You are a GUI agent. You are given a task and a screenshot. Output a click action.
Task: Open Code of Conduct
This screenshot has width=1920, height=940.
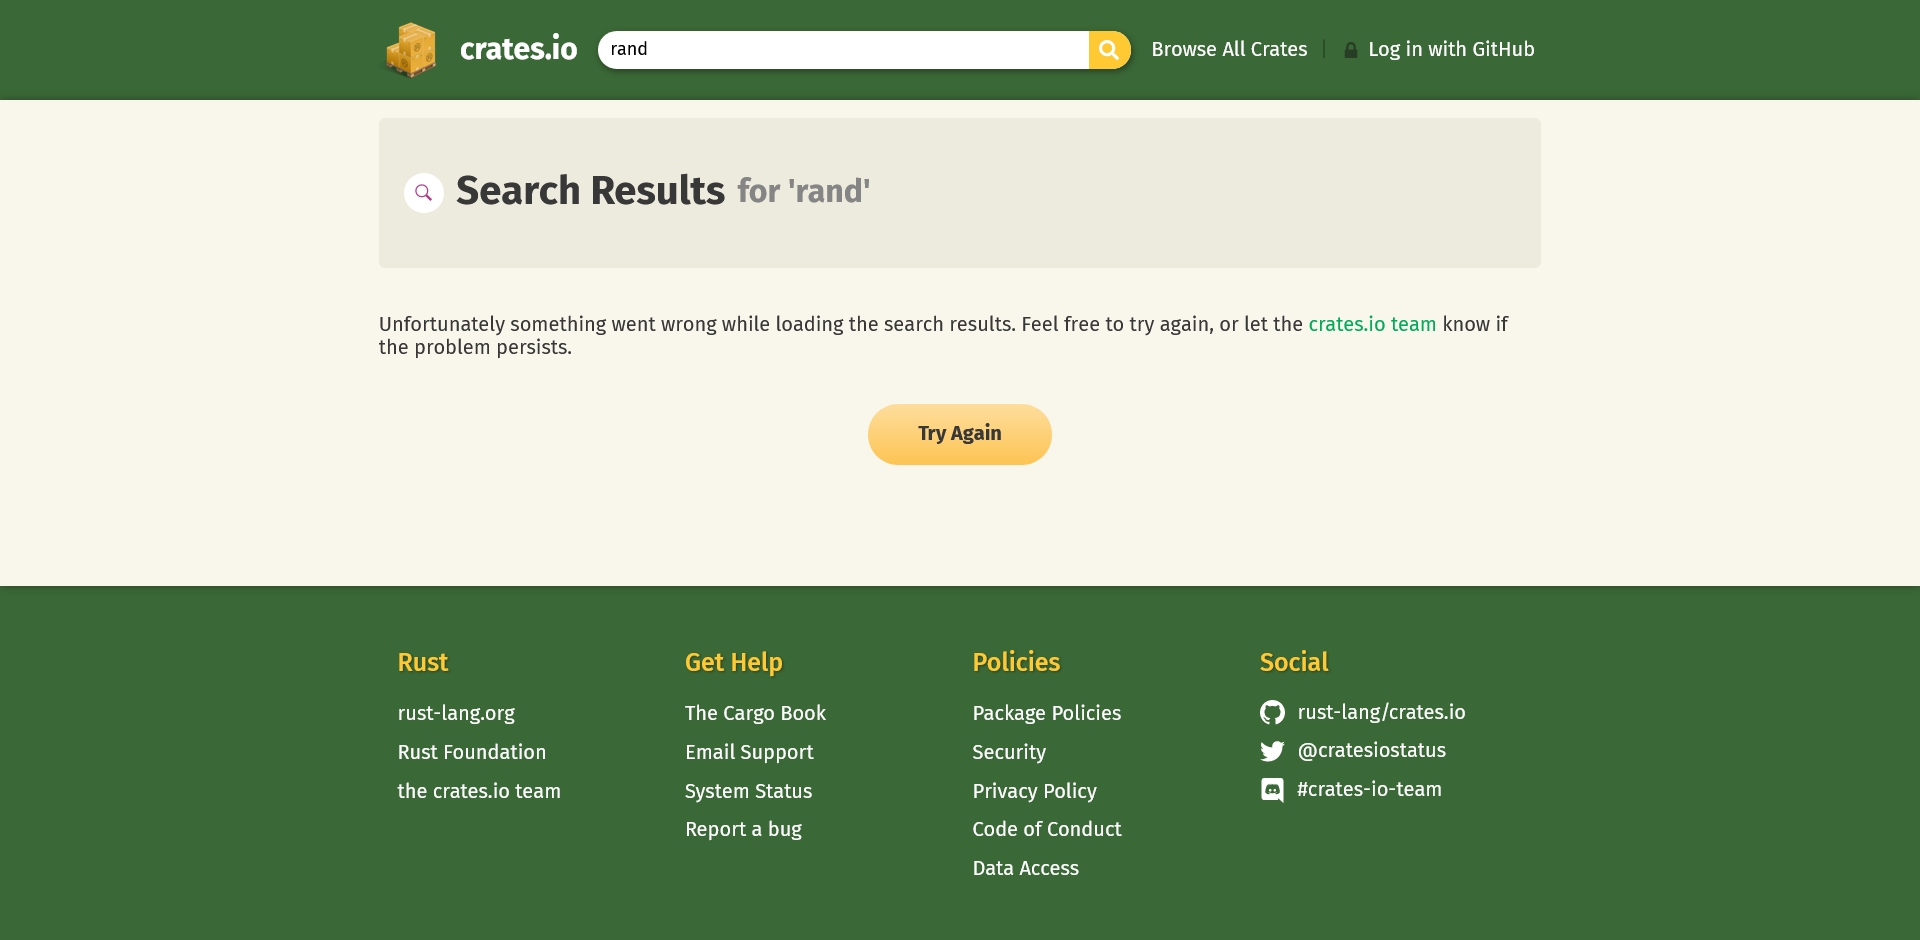point(1047,829)
